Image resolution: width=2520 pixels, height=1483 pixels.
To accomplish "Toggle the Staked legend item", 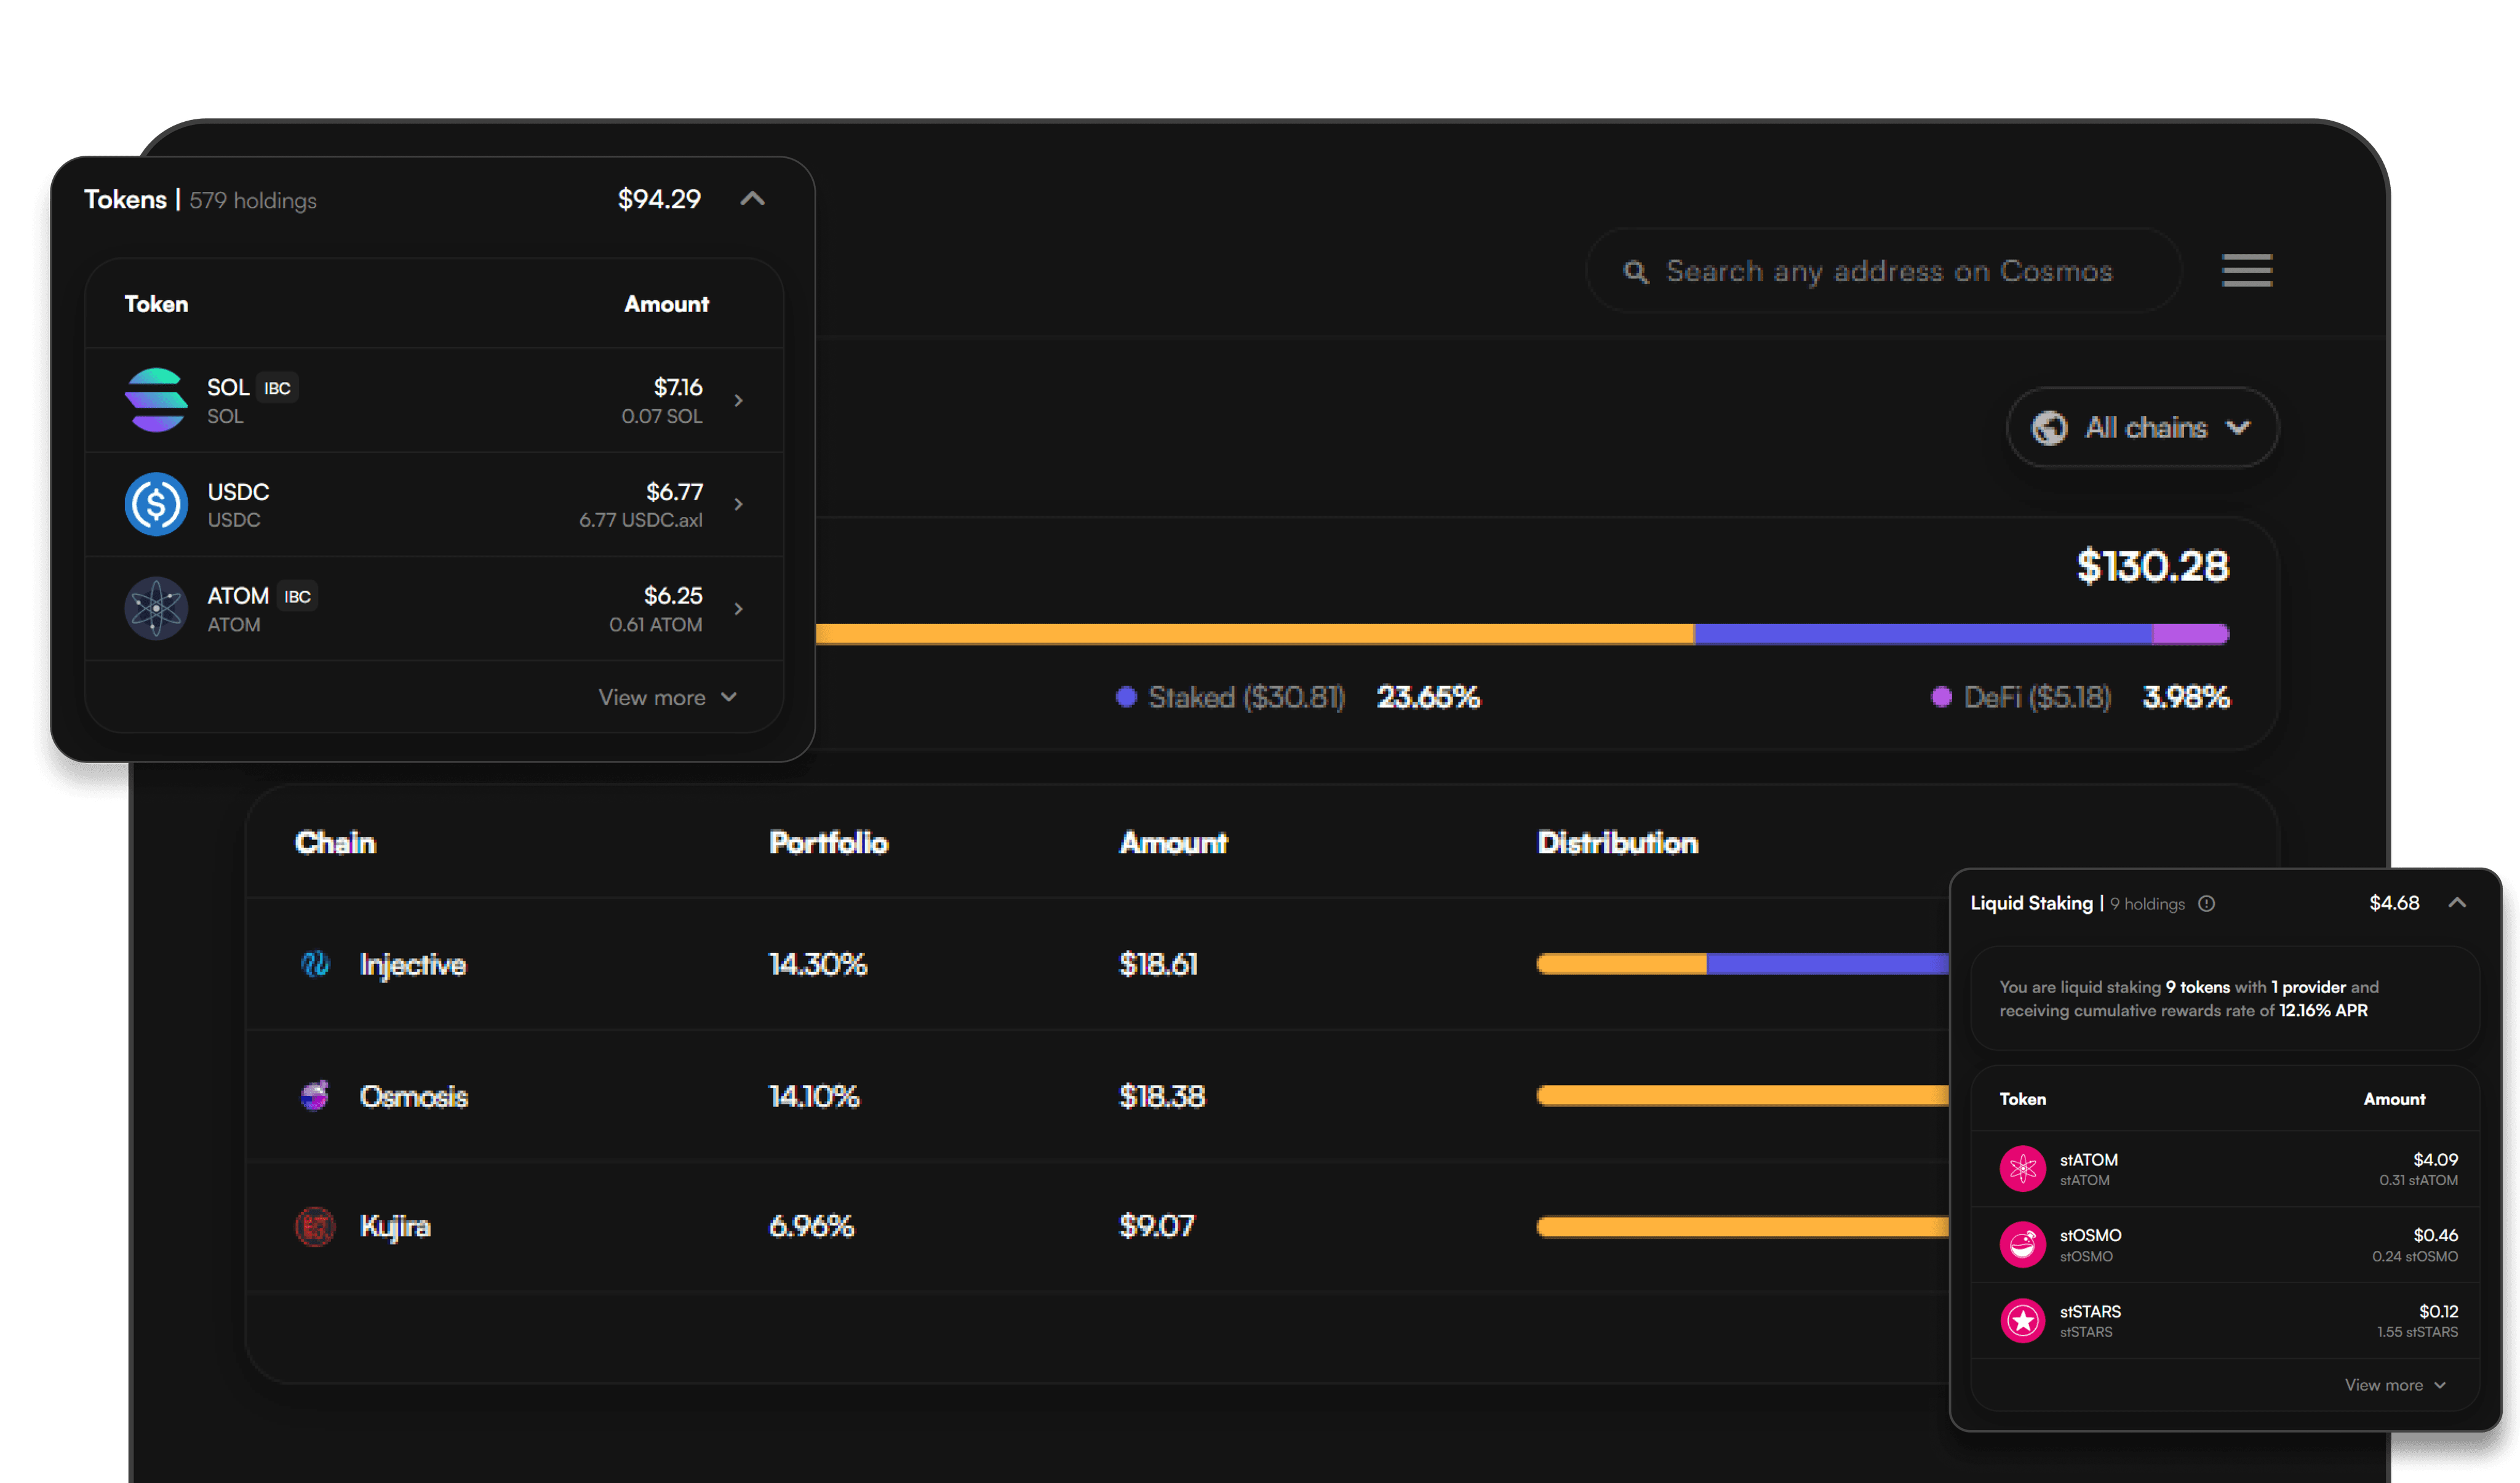I will pyautogui.click(x=1230, y=697).
